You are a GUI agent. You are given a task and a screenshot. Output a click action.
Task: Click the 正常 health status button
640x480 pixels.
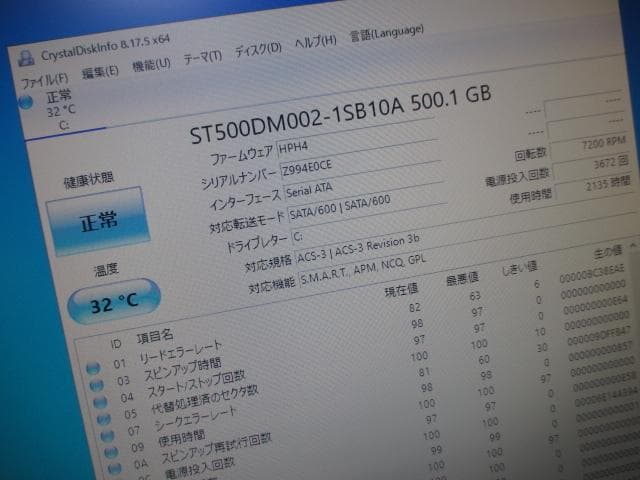(98, 222)
